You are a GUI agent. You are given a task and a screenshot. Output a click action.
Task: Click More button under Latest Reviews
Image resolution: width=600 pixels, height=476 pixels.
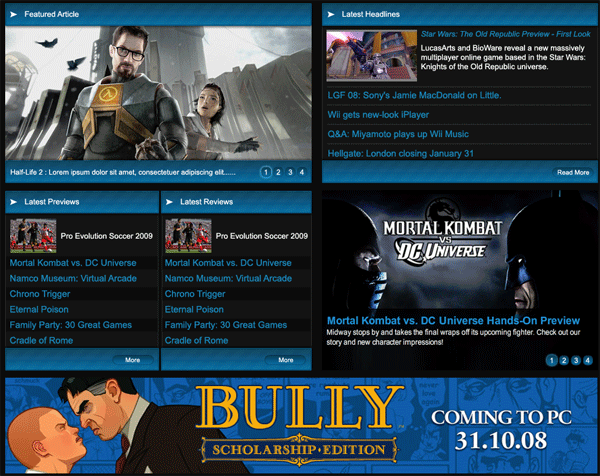[285, 360]
